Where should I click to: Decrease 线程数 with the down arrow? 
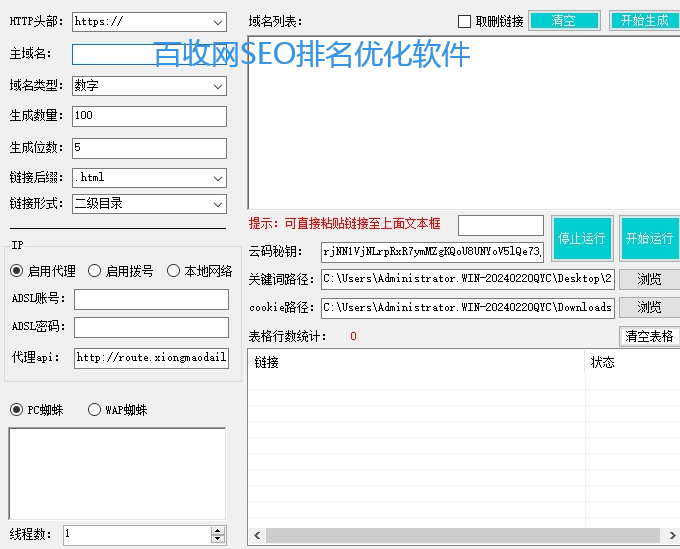(218, 539)
